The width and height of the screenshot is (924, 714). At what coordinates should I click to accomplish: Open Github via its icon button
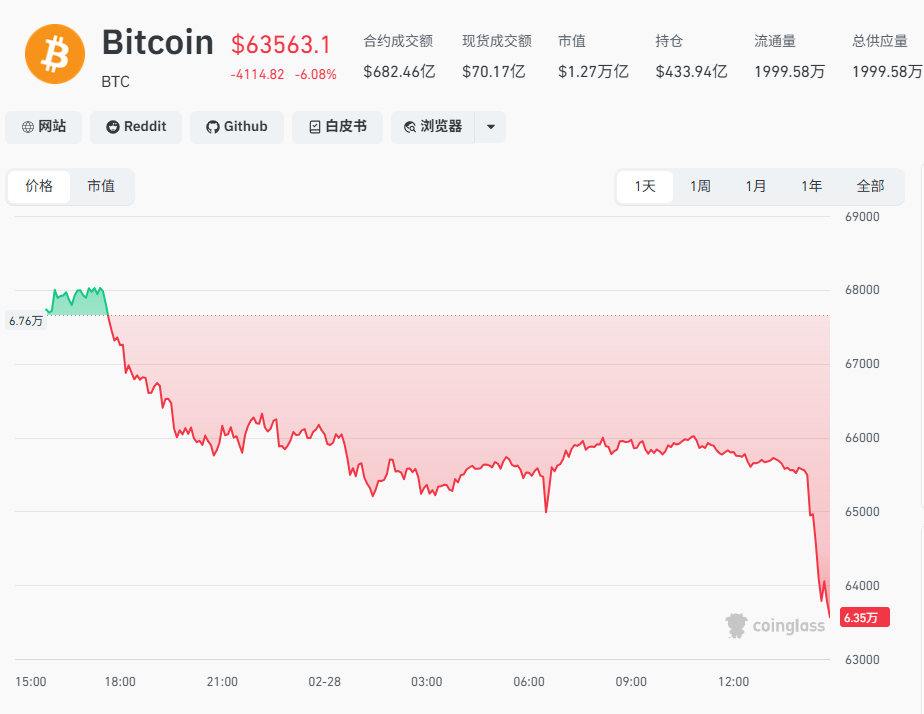[212, 127]
